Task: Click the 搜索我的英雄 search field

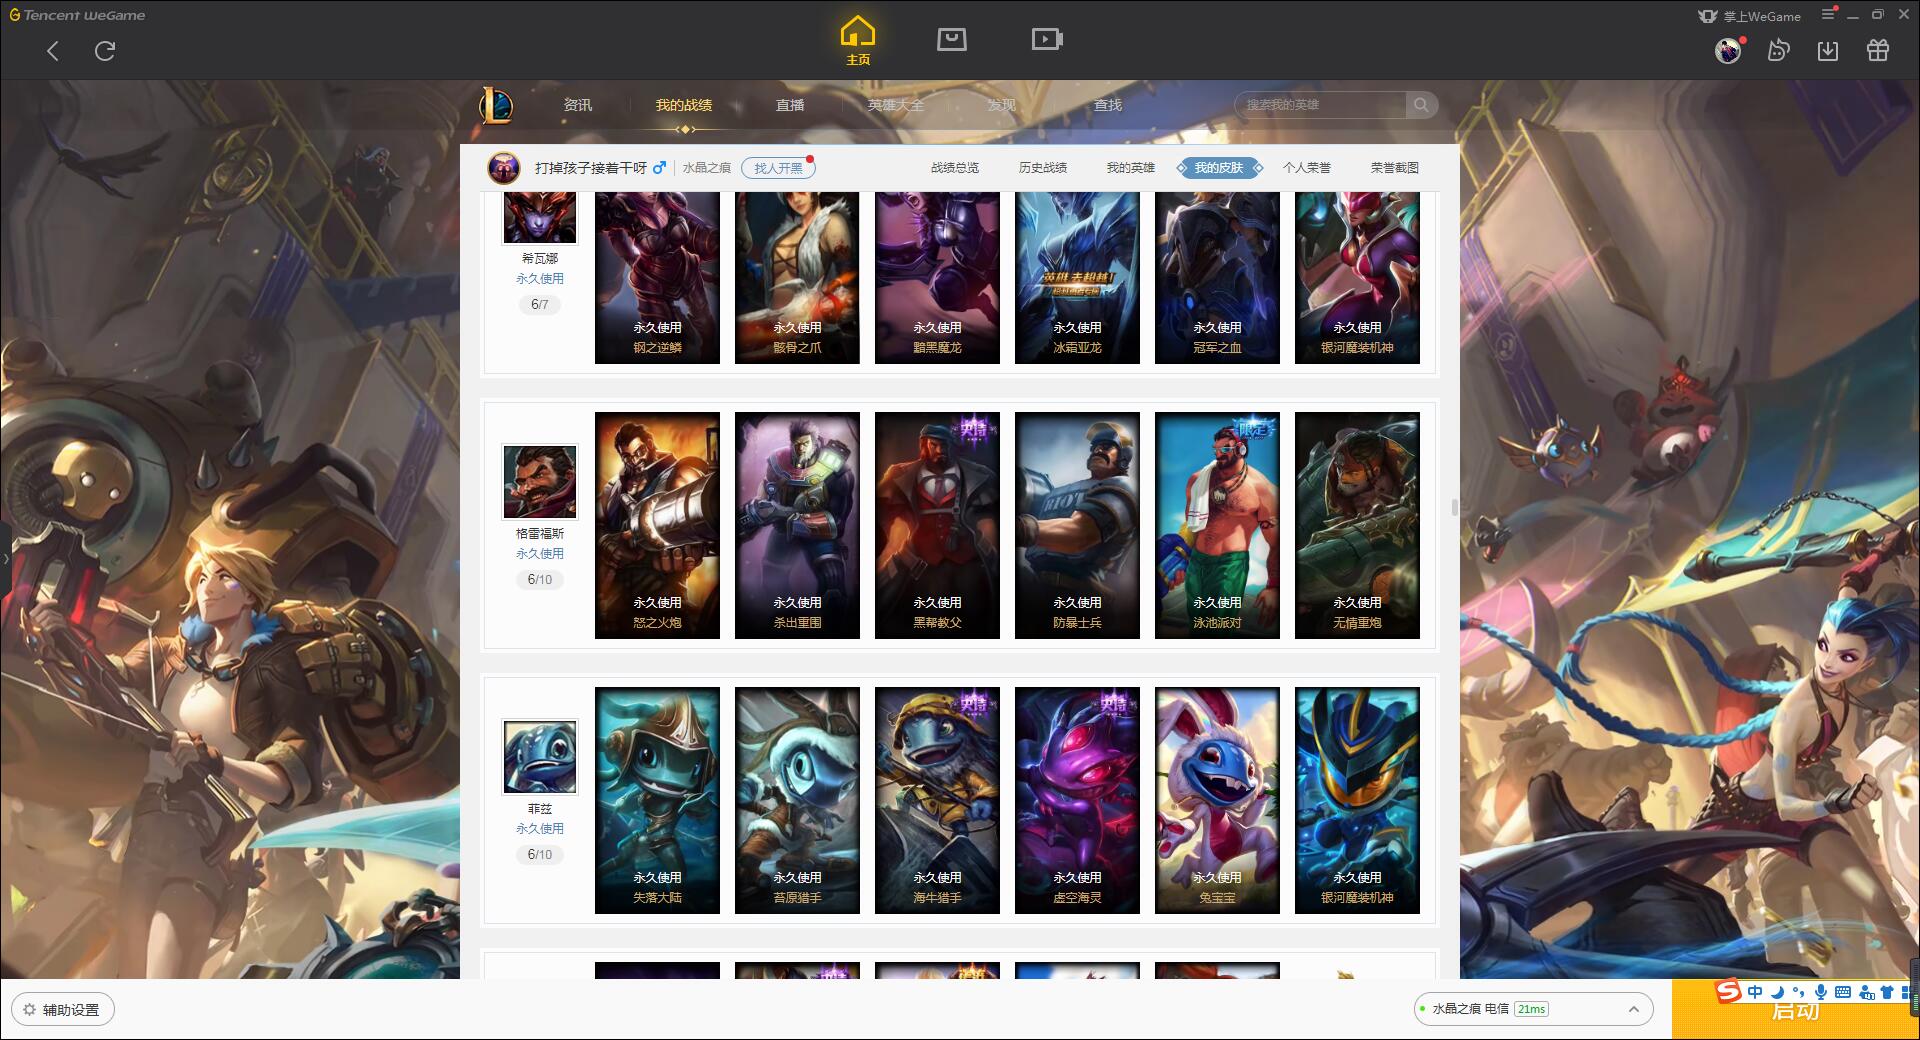Action: click(1323, 105)
